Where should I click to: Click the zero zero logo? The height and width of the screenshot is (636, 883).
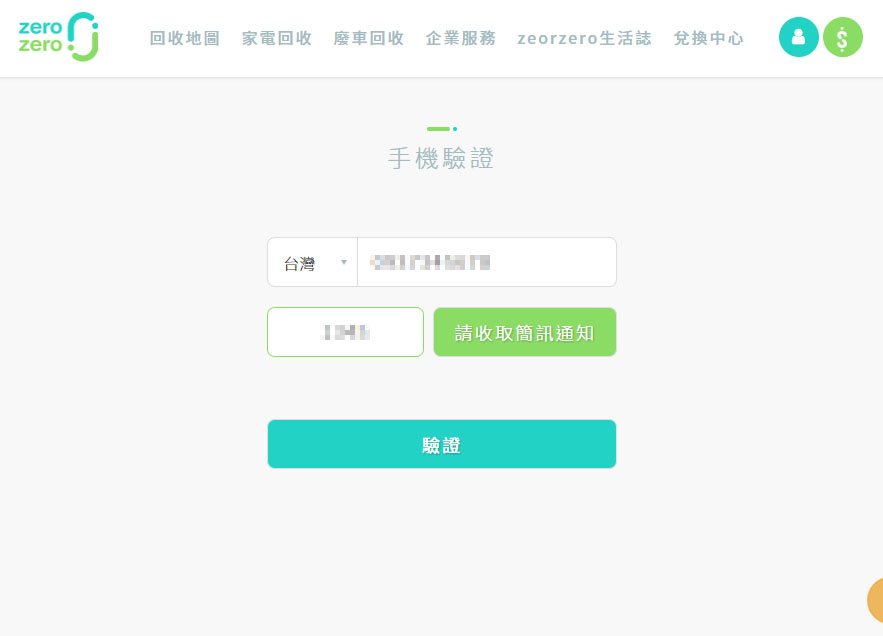[x=59, y=37]
